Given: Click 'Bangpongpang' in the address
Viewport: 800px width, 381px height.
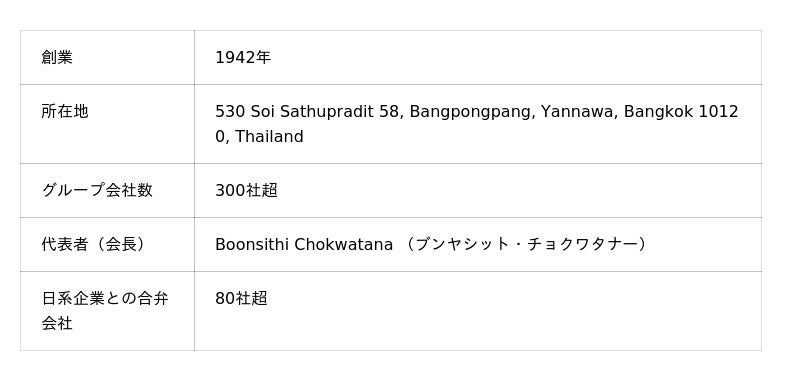Looking at the screenshot, I should (x=472, y=112).
